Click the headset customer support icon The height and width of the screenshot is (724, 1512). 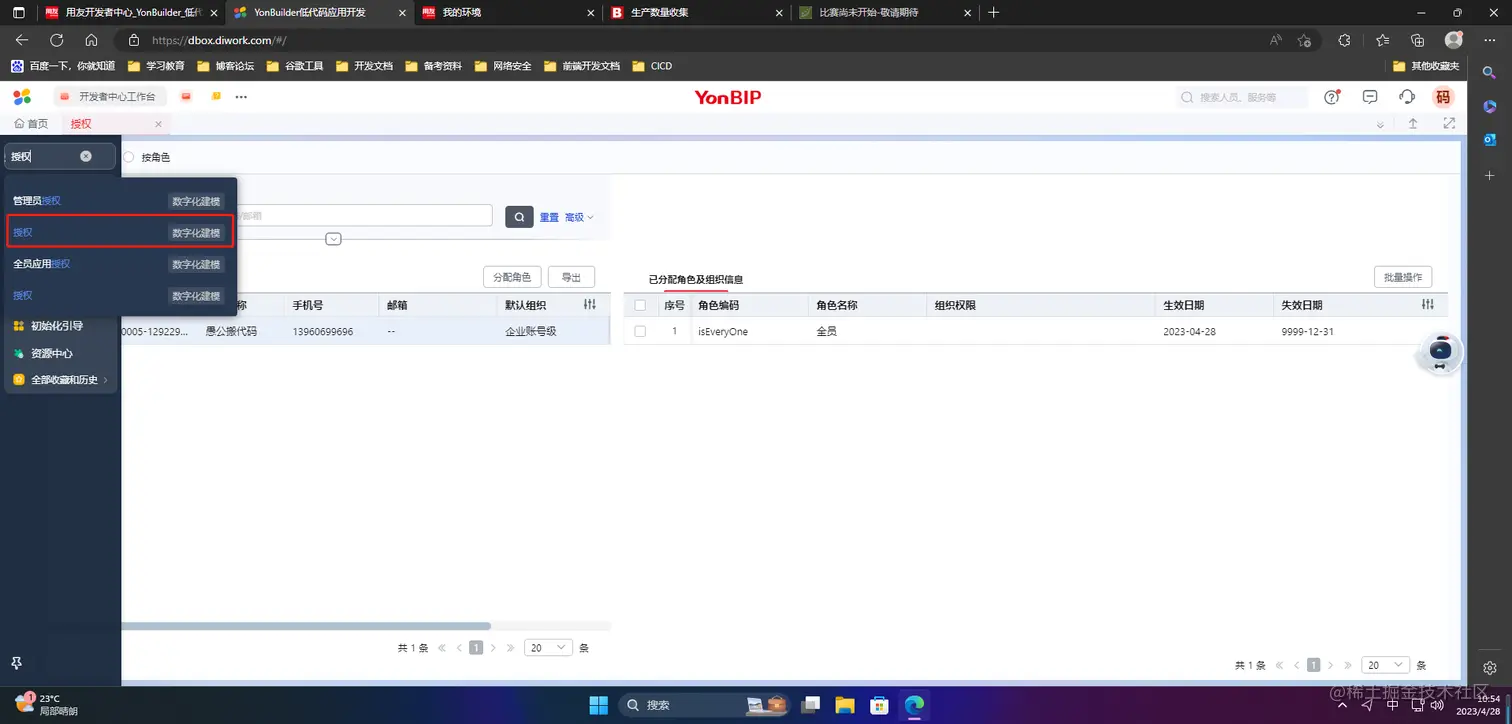(x=1406, y=96)
